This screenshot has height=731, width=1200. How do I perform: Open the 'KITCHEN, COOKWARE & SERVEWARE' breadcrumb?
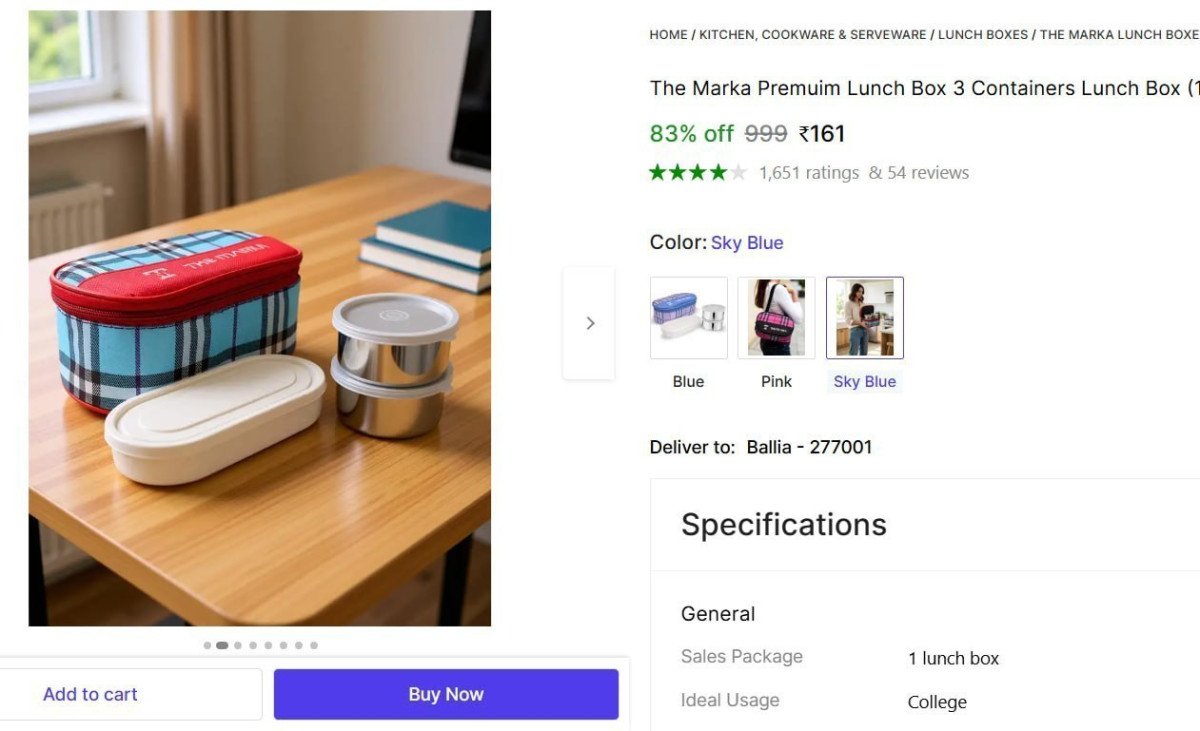coord(810,34)
